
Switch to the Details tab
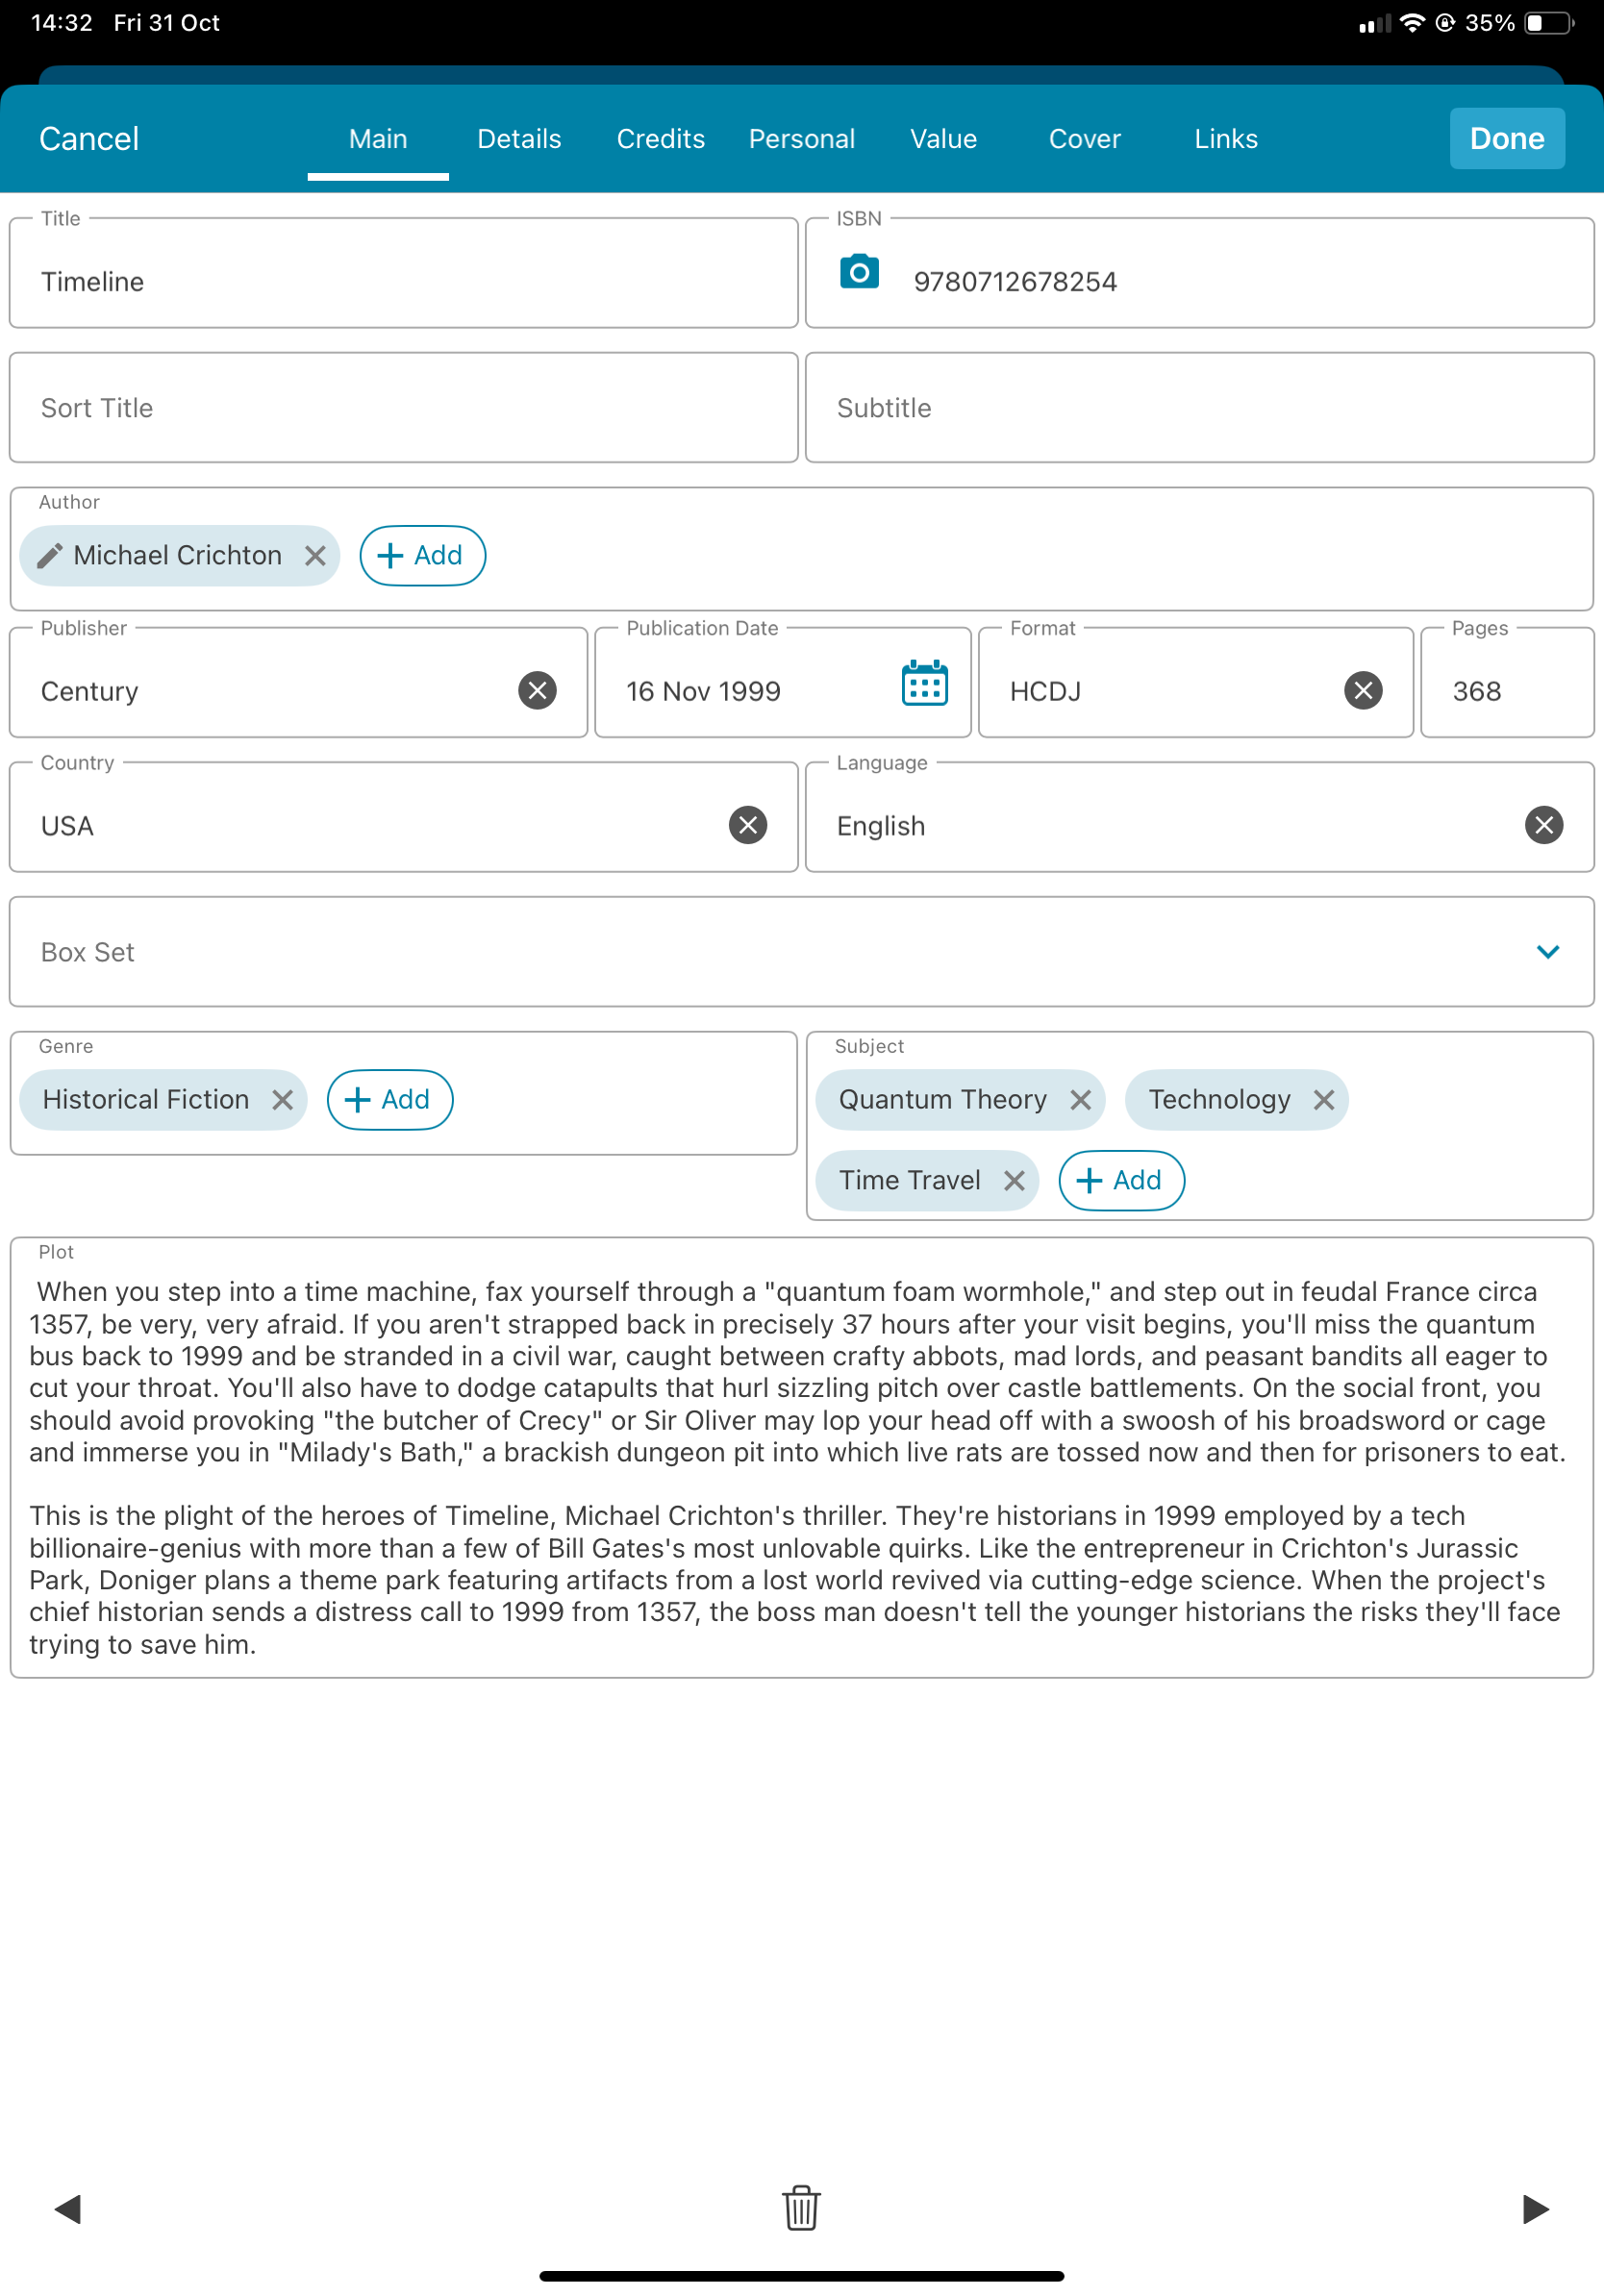click(x=519, y=139)
